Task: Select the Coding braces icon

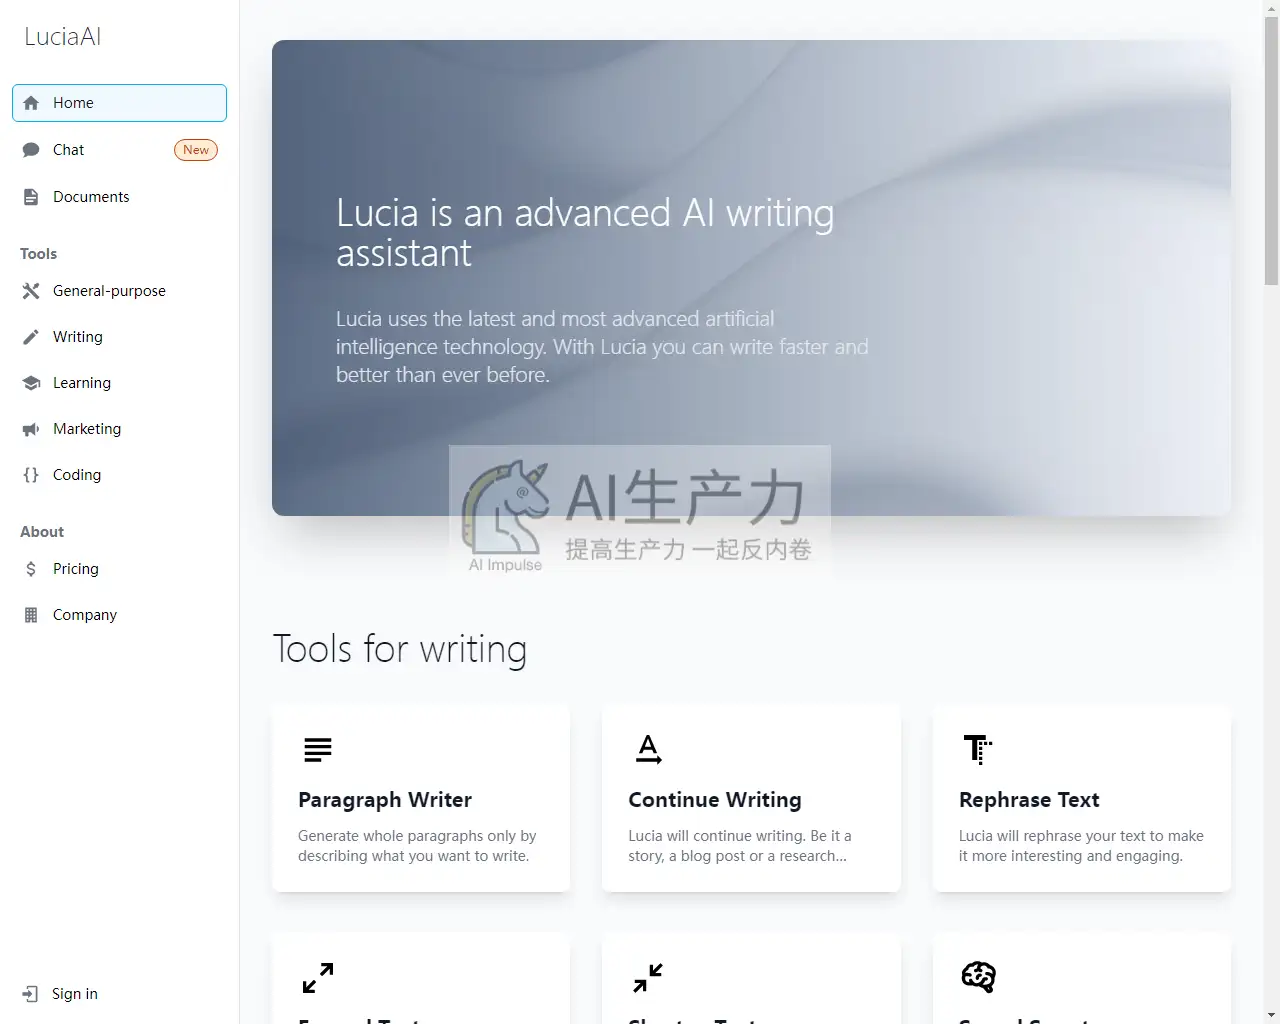Action: (31, 475)
